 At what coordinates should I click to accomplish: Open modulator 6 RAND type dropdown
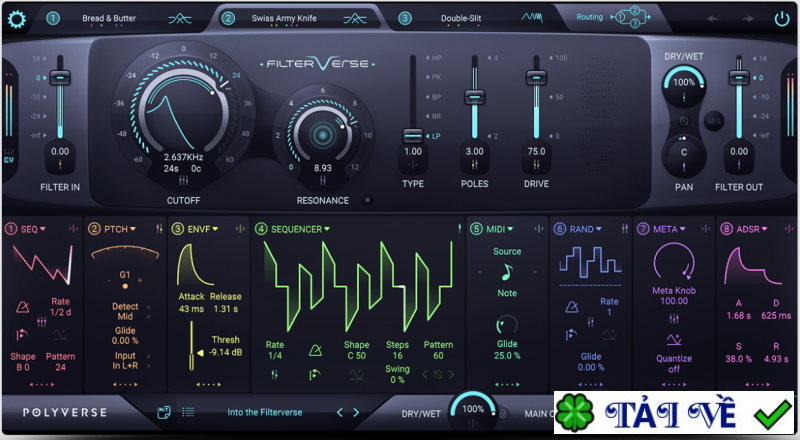point(585,229)
